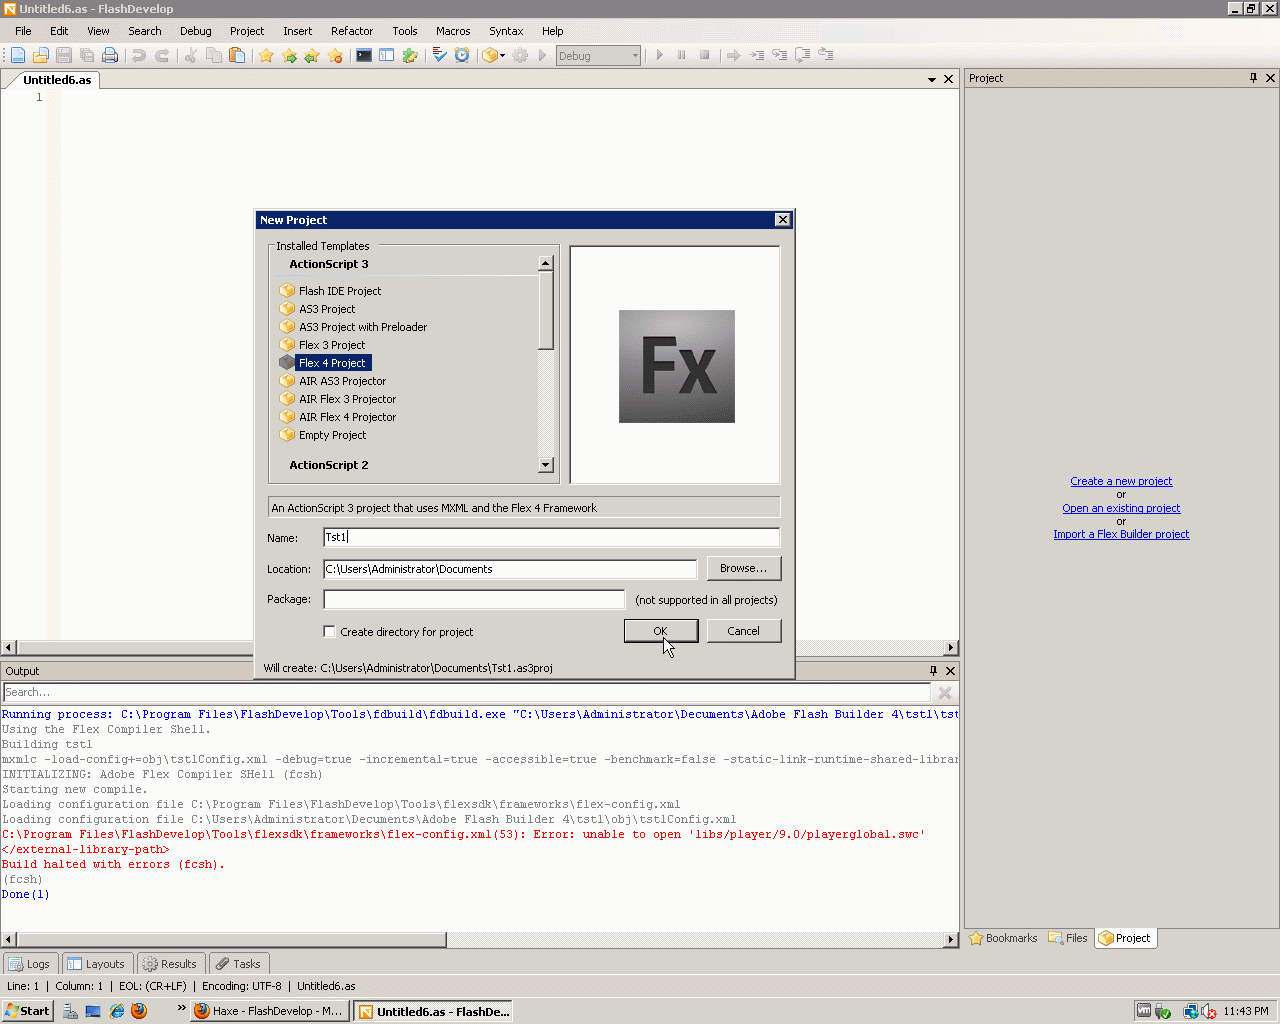Click Create a new project link
This screenshot has width=1280, height=1024.
1121,481
